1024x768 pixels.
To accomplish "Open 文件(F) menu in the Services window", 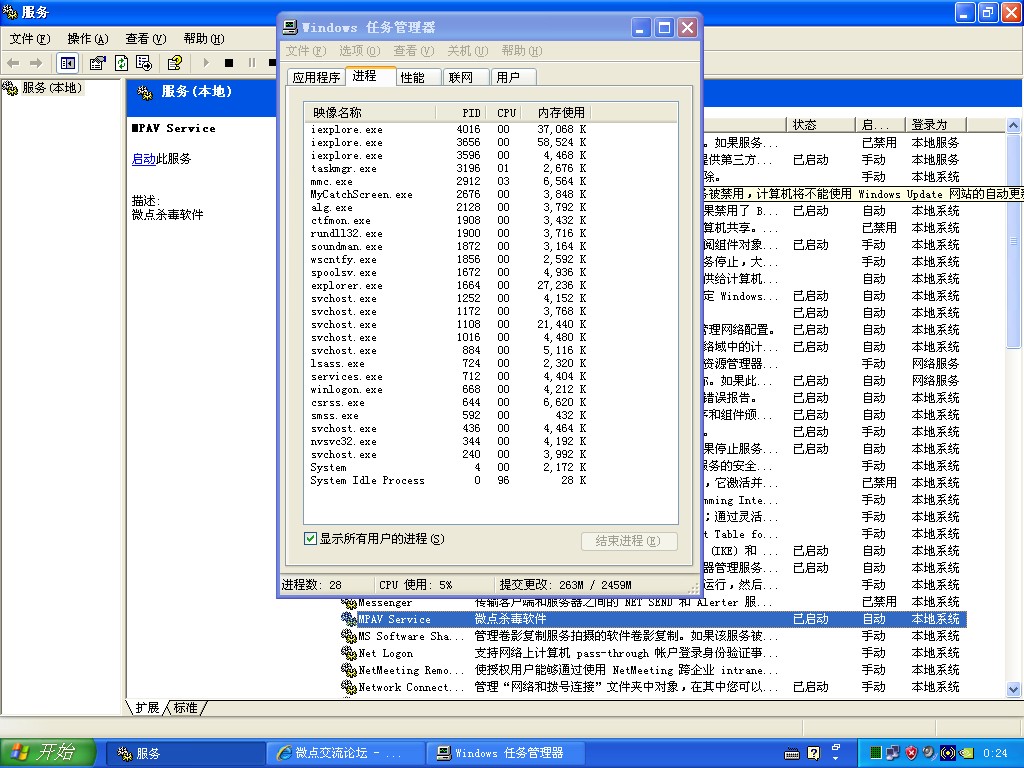I will 29,39.
